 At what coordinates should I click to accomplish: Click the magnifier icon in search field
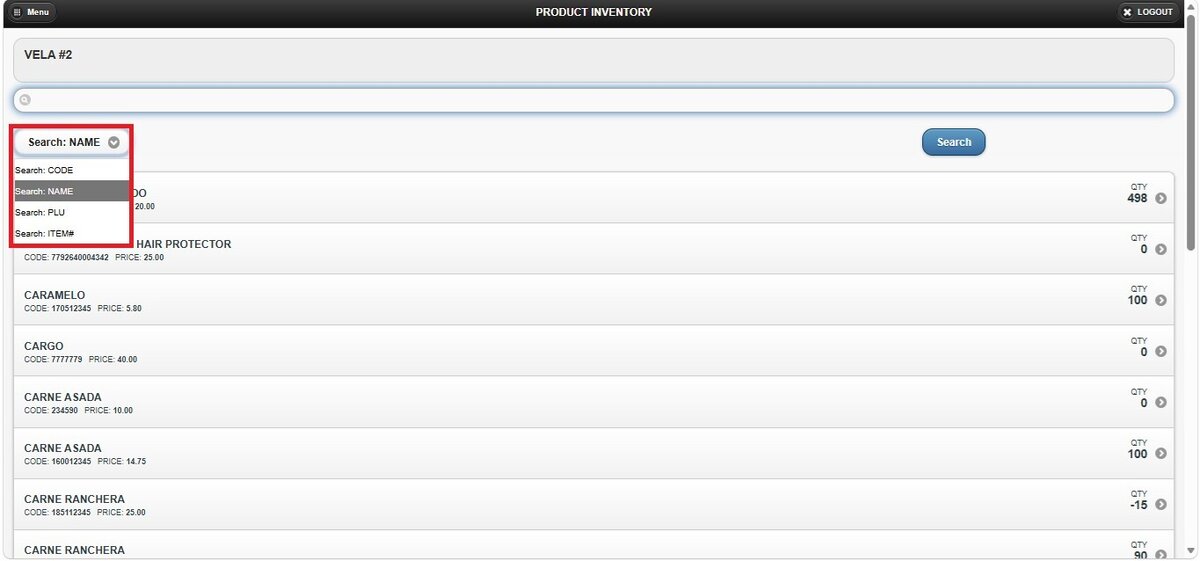(x=26, y=100)
